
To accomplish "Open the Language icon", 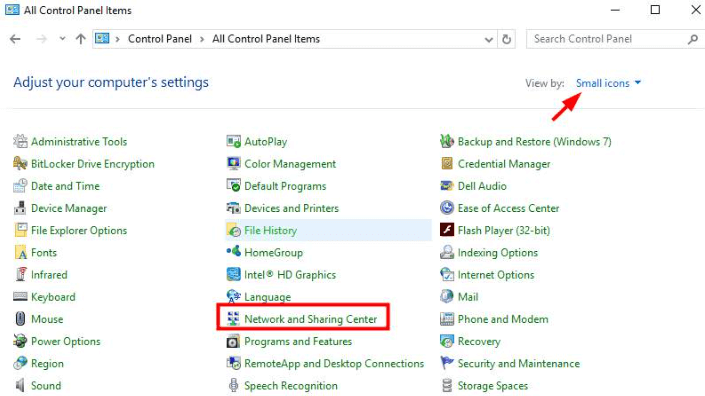I will (233, 297).
